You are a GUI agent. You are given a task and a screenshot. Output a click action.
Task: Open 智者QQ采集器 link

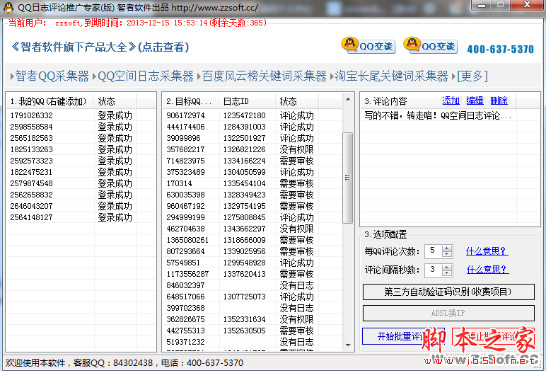(52, 76)
